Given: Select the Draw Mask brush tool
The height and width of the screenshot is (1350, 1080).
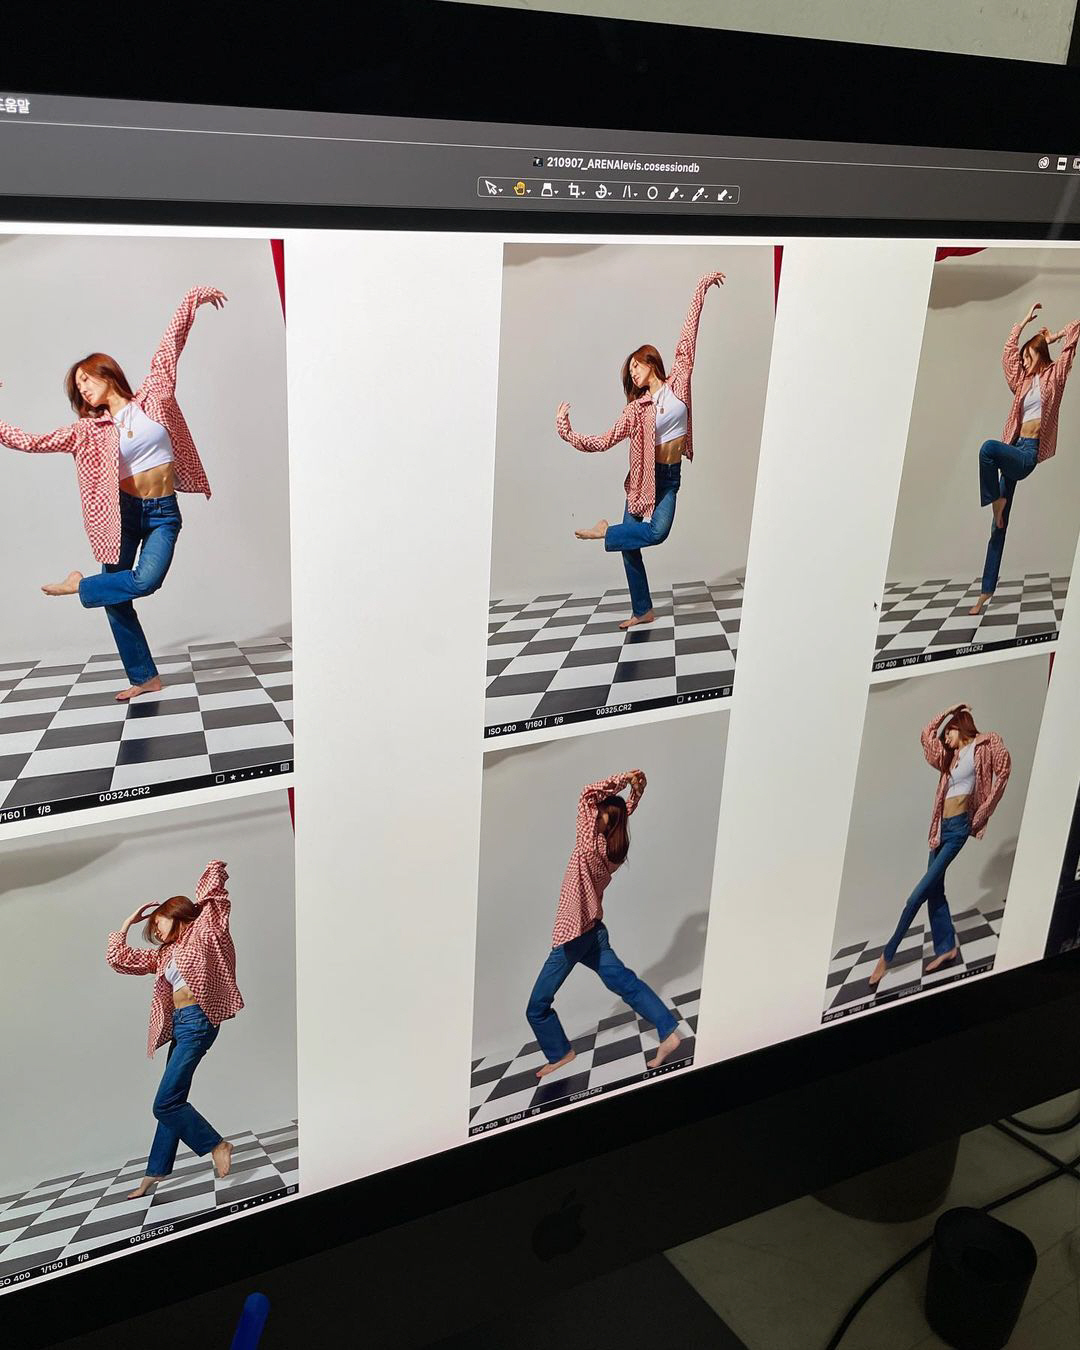Looking at the screenshot, I should [675, 194].
